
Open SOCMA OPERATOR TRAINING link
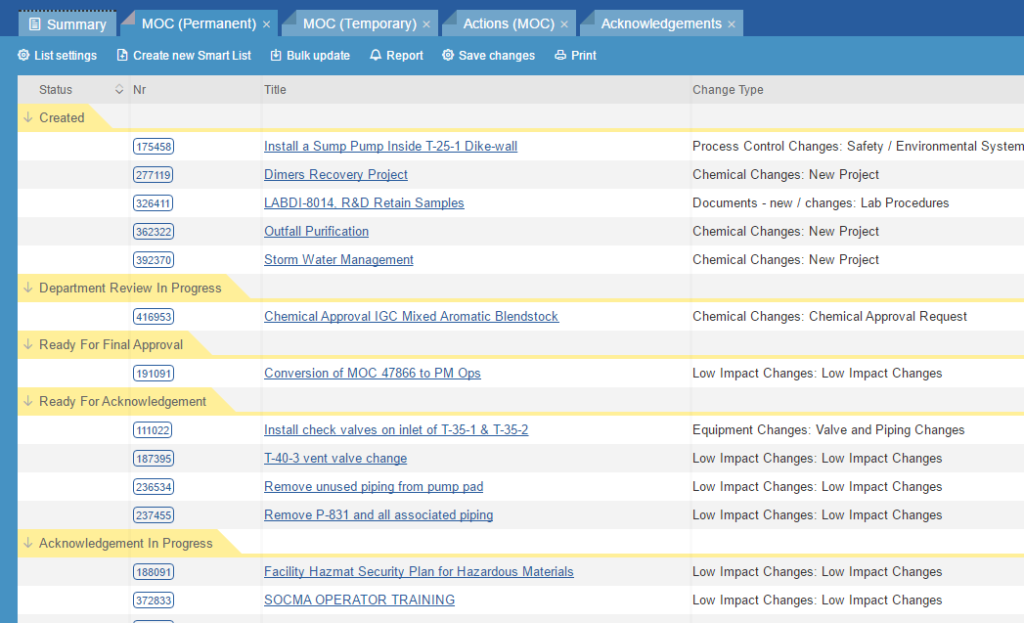pyautogui.click(x=359, y=601)
